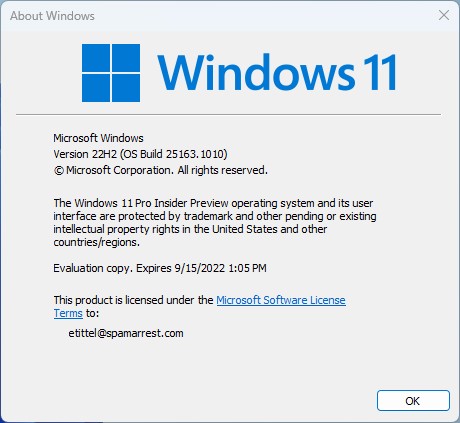
Task: Click the 'Windows 11 Pro Insider Preview' paragraph line
Action: point(213,203)
